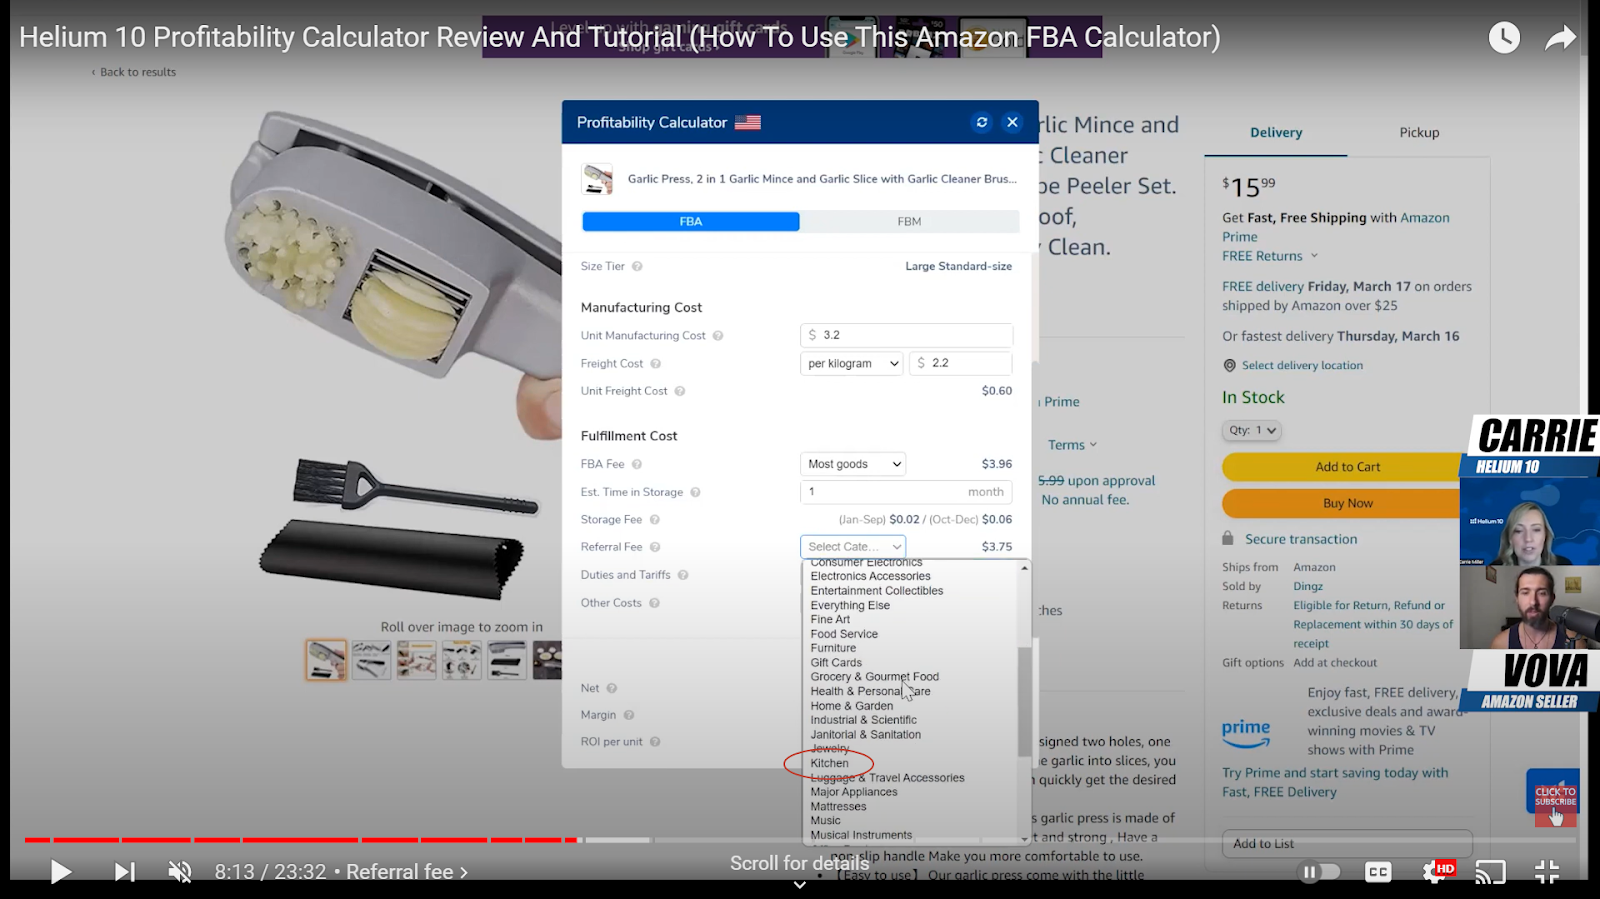The width and height of the screenshot is (1600, 899).
Task: Click the Add to List button
Action: click(1347, 844)
